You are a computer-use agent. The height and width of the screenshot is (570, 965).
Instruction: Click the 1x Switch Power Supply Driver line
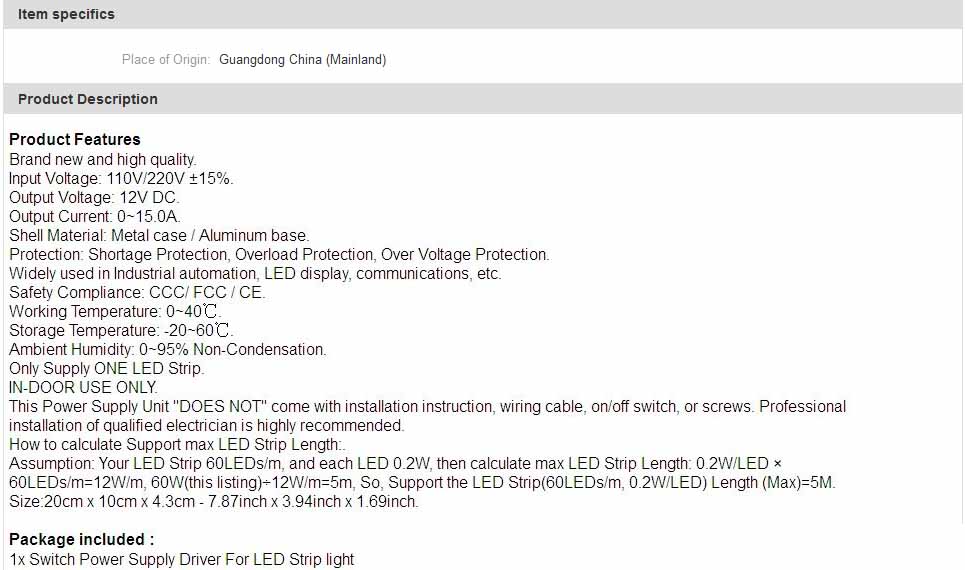182,559
